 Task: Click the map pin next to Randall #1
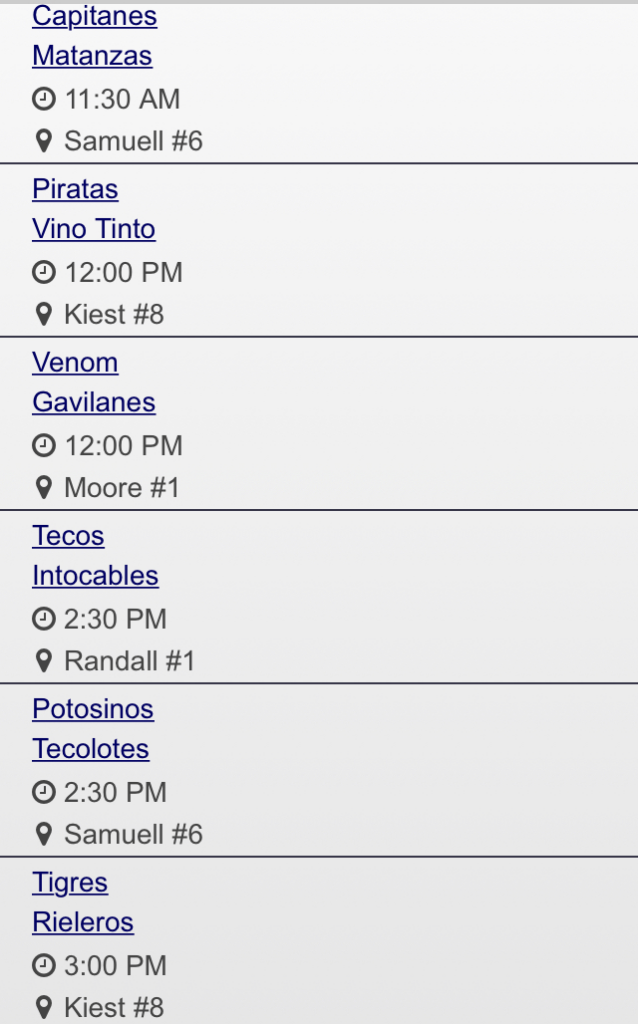(x=43, y=661)
